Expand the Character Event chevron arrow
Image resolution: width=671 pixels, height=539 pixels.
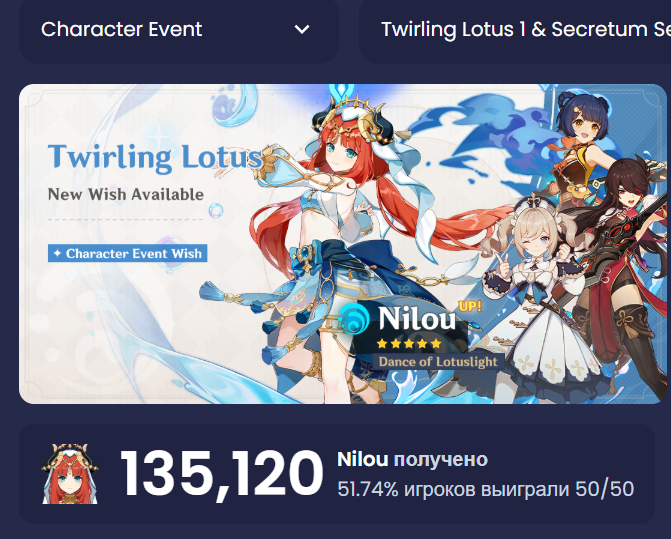pyautogui.click(x=302, y=30)
